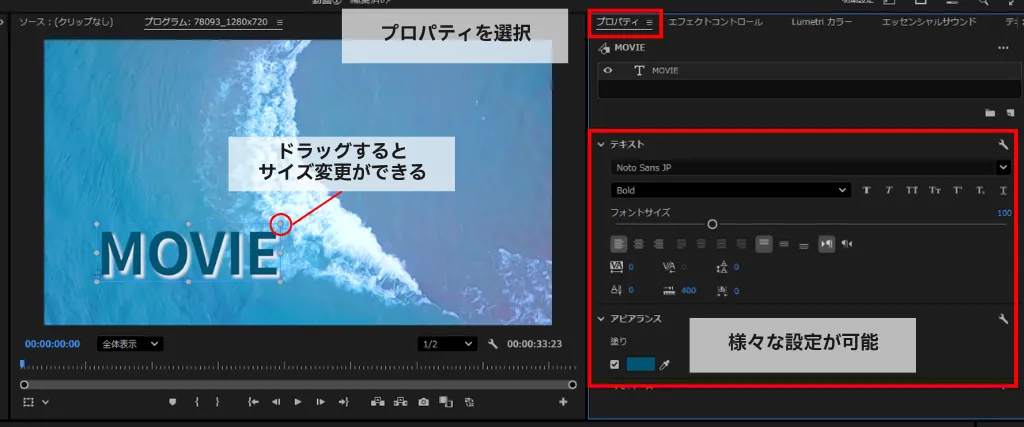Open the Text section wrench settings
The width and height of the screenshot is (1024, 427).
tap(1004, 144)
